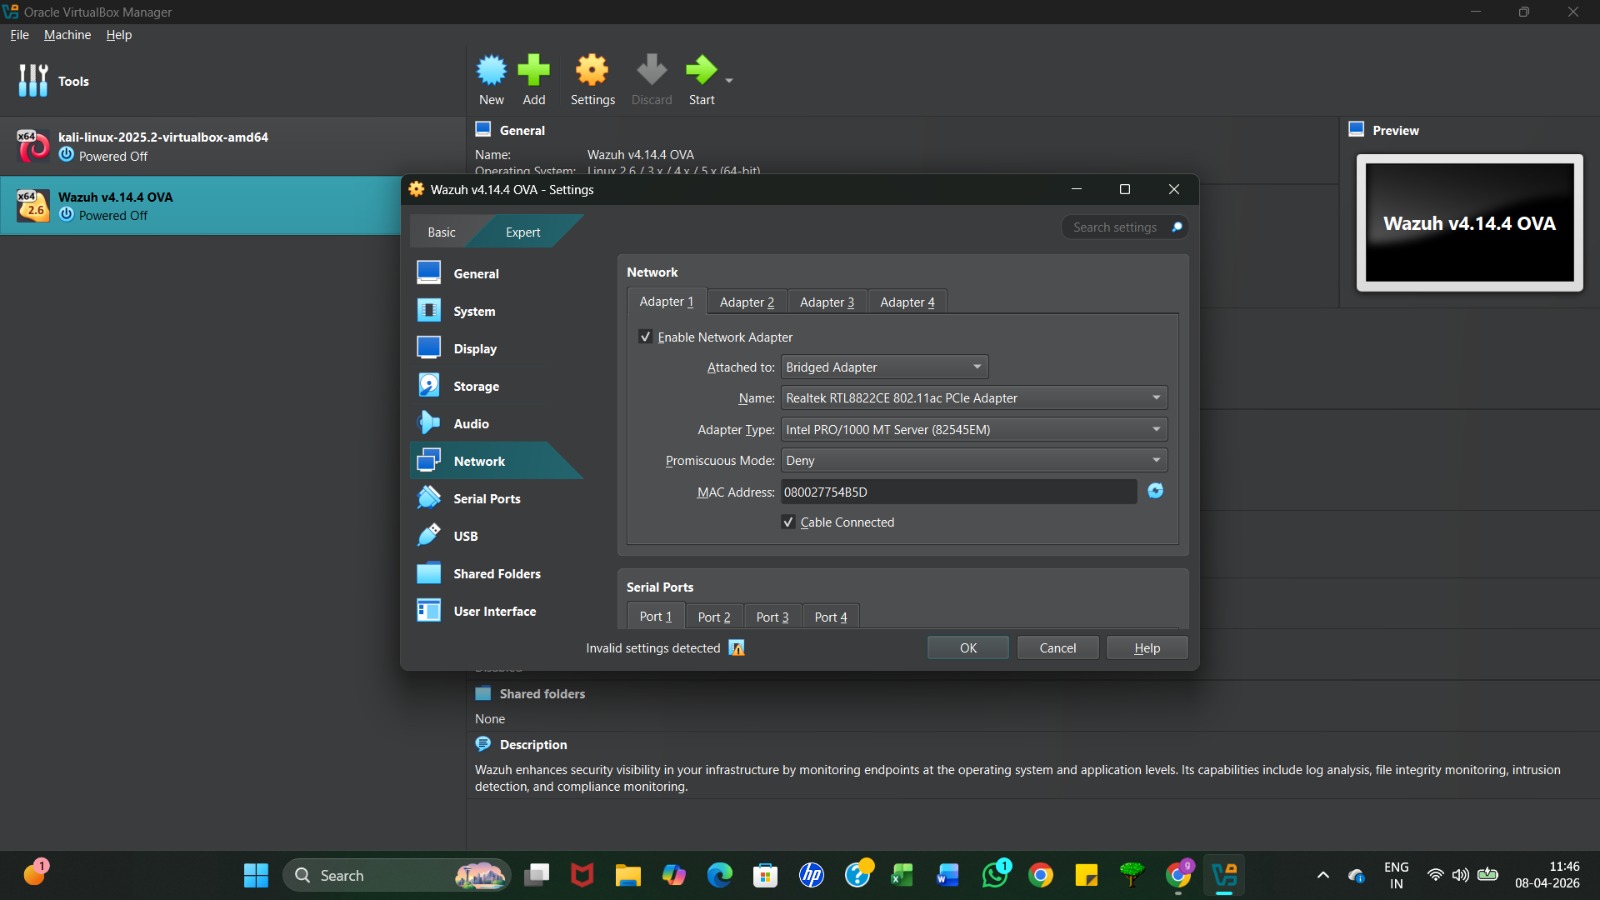Select the Port 1 serial tab
Screen dimensions: 1600x900
coord(656,616)
